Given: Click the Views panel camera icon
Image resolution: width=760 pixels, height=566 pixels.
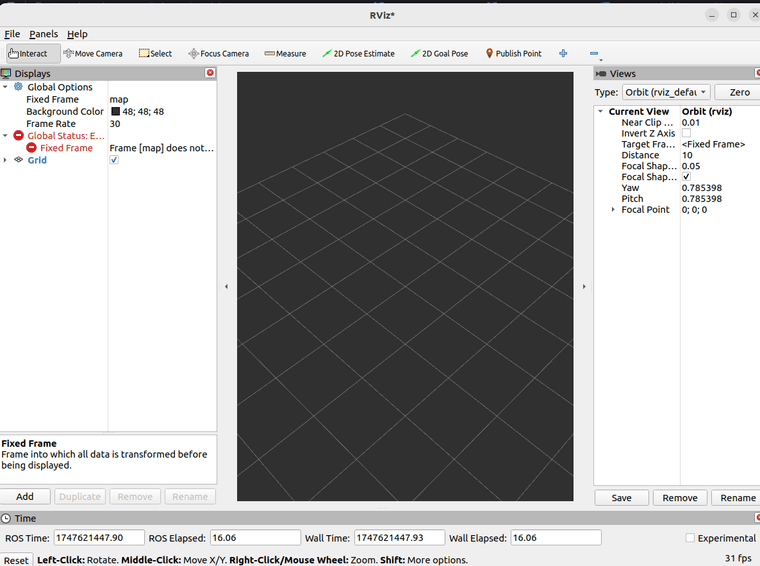Looking at the screenshot, I should click(x=601, y=74).
